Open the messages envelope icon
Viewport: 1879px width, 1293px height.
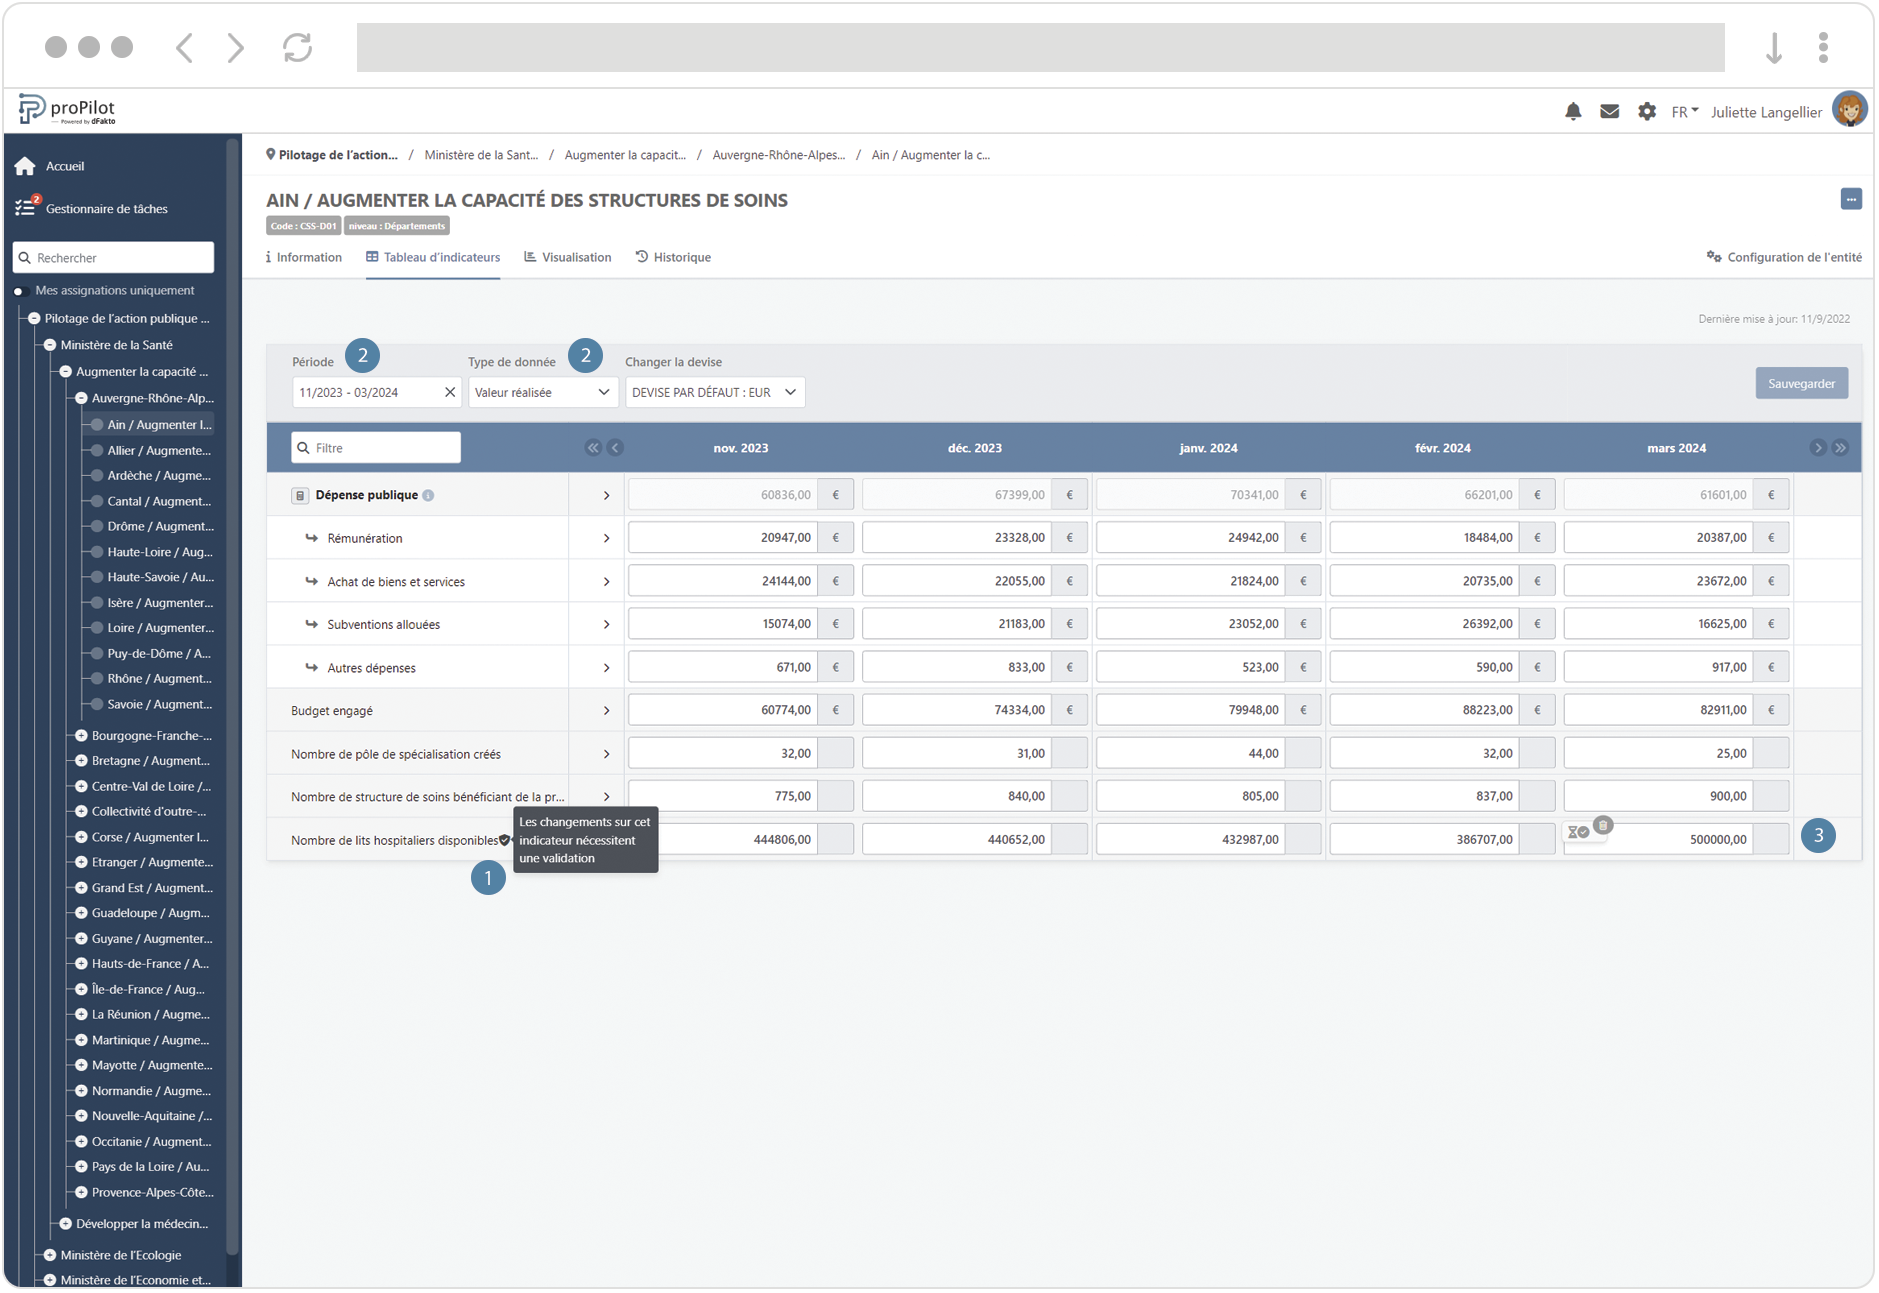(x=1609, y=112)
